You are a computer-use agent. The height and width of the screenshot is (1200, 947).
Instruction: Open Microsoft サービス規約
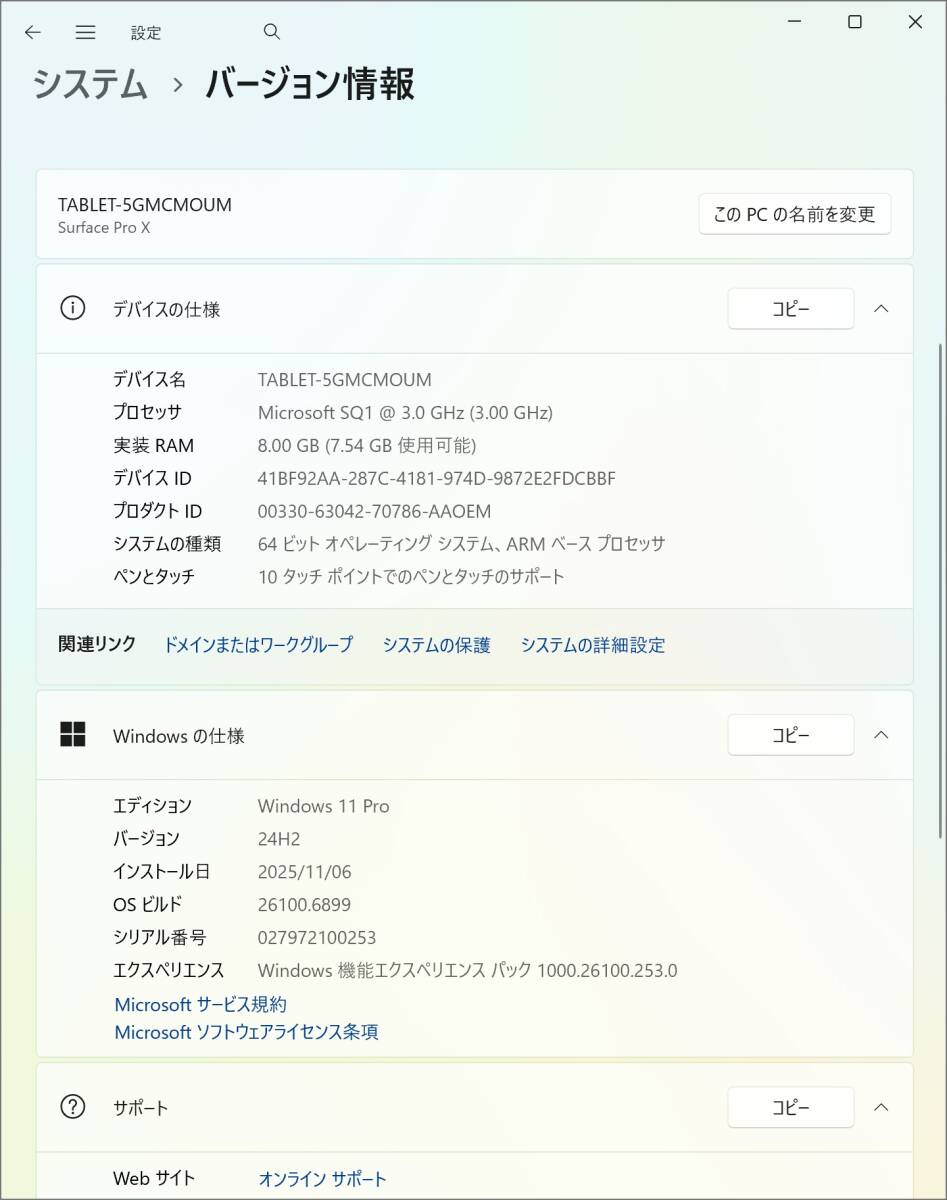coord(199,1004)
